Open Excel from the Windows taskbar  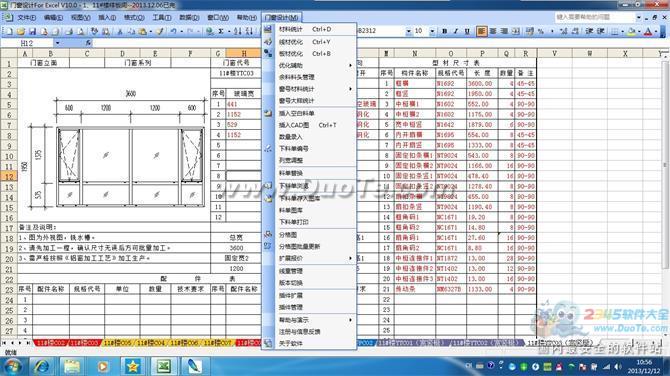(164, 366)
